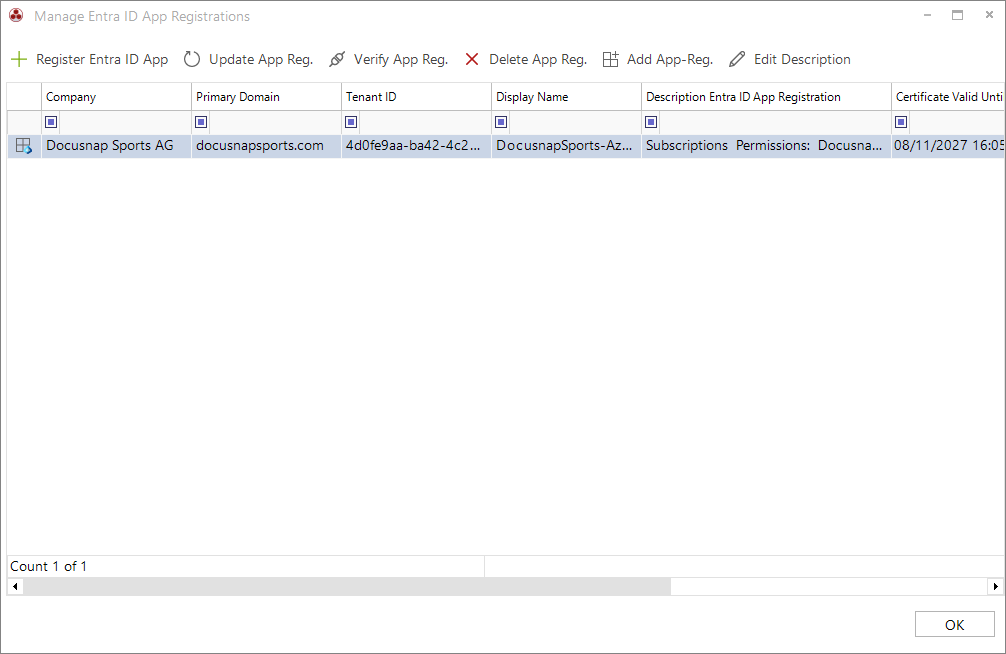Click the Docusnap logo in the title bar
Viewport: 1006px width, 654px height.
16,15
